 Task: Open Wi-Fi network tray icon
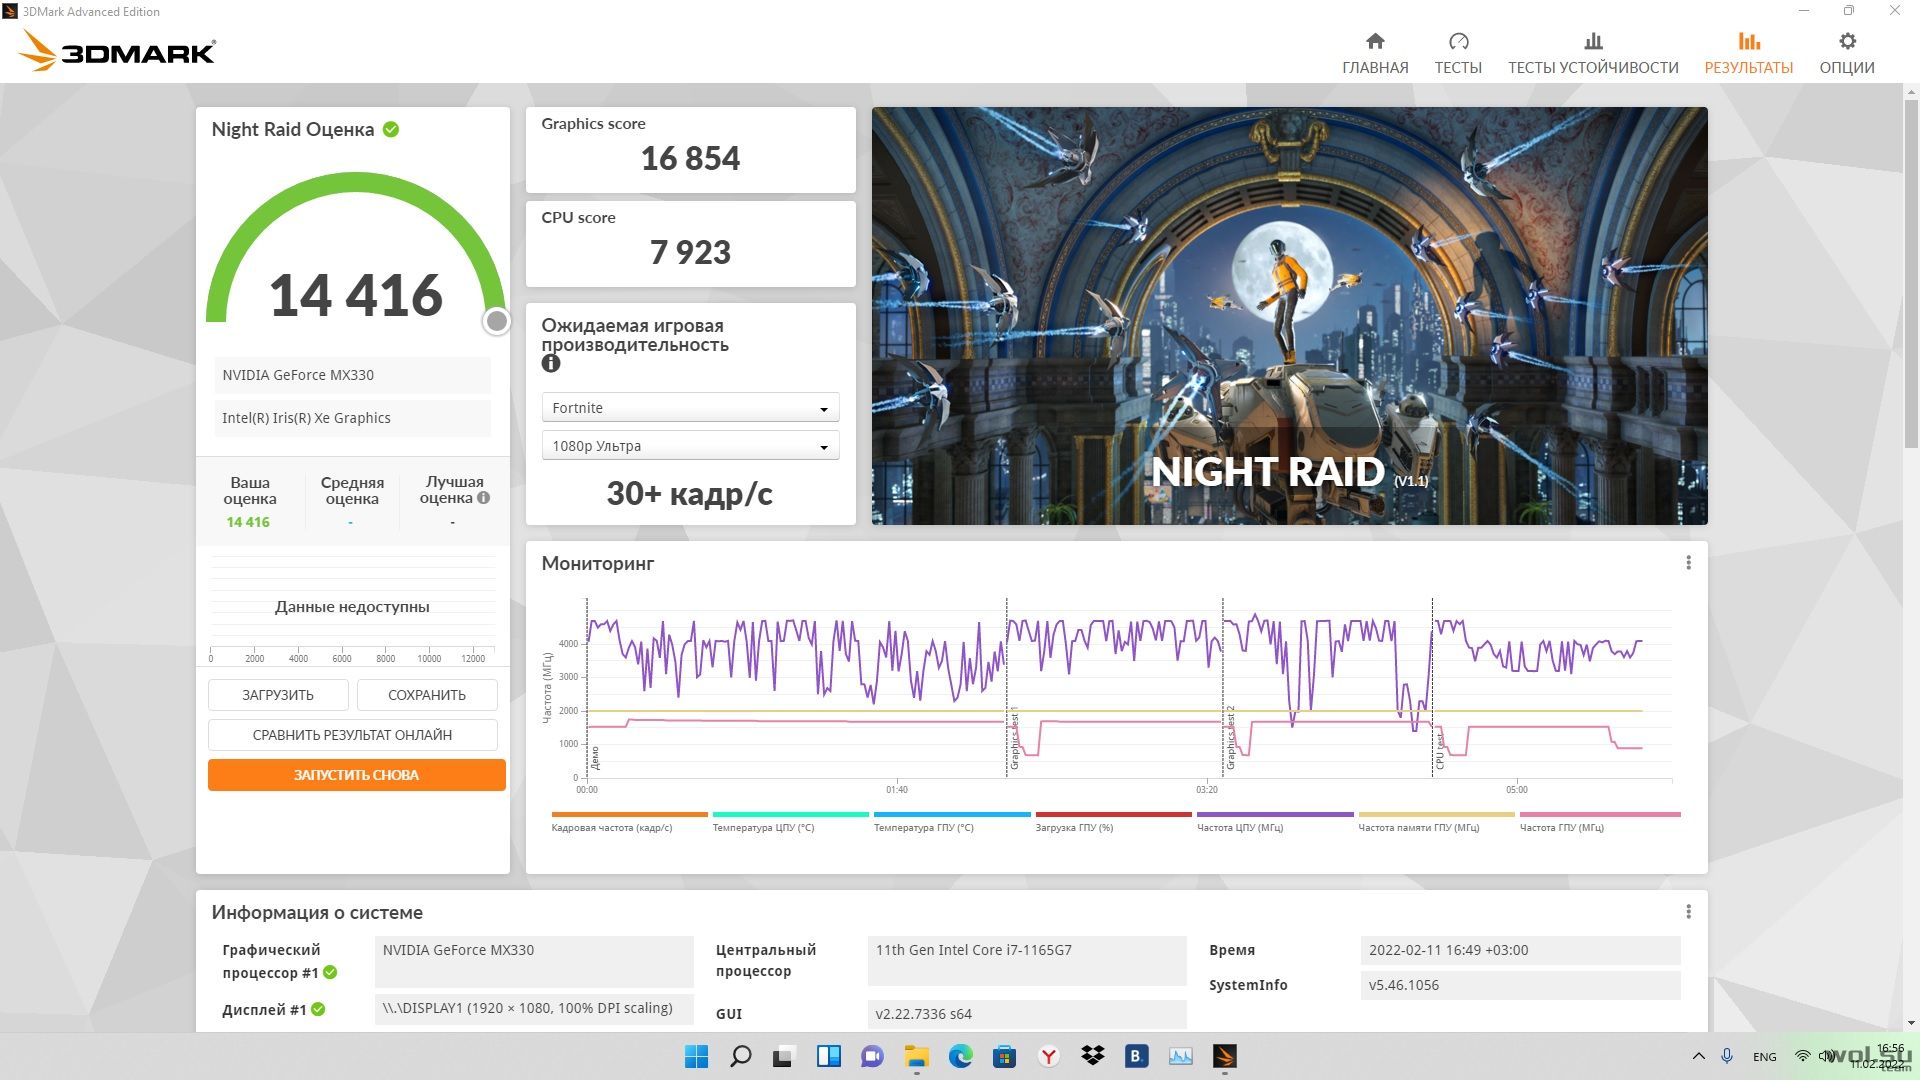[x=1803, y=1056]
